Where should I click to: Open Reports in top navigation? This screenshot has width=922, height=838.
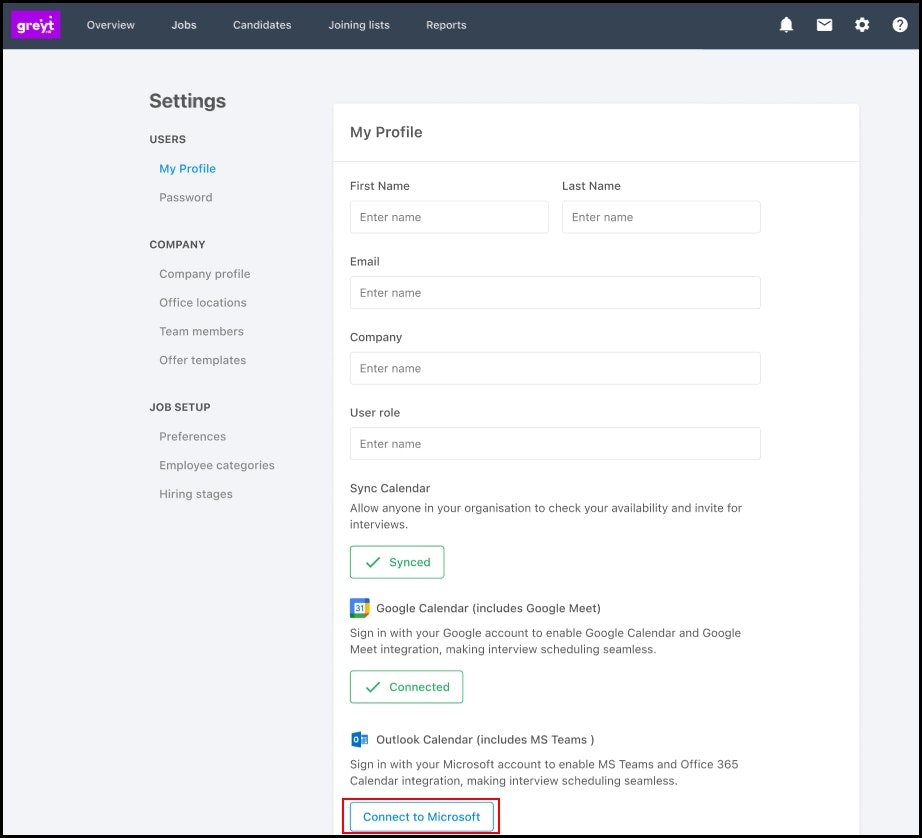(446, 25)
